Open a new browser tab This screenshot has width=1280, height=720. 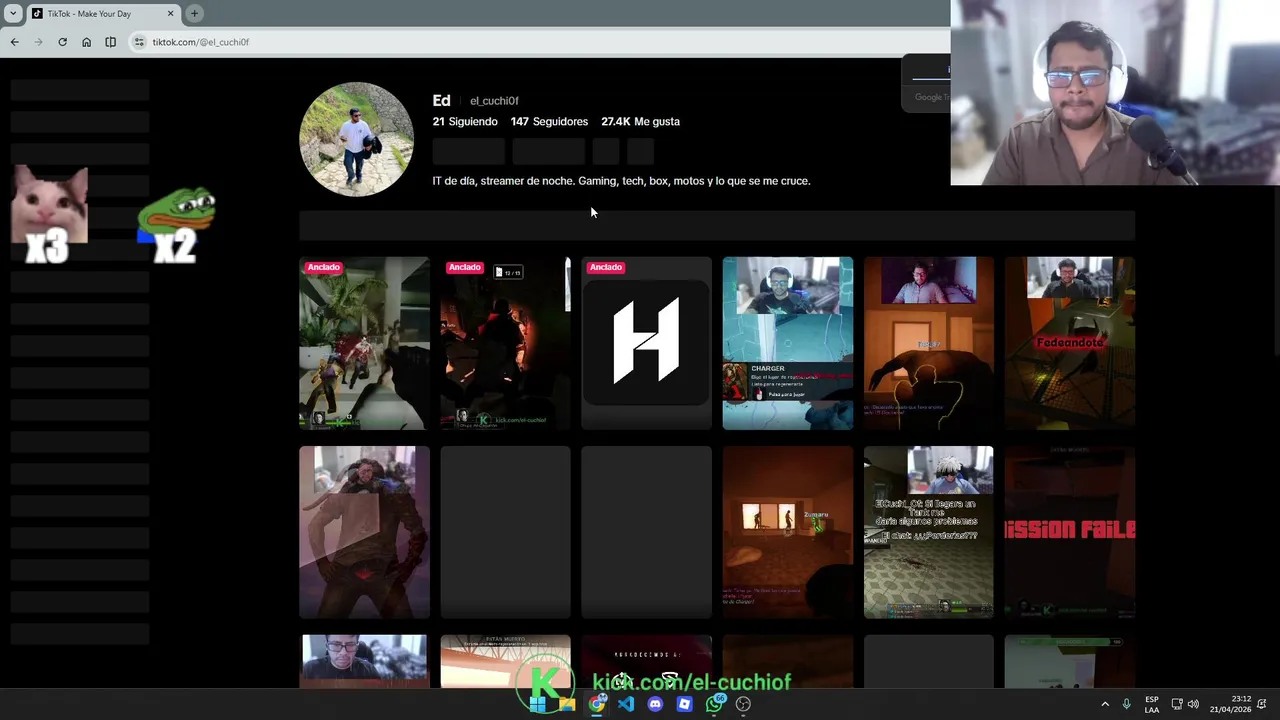click(x=194, y=13)
